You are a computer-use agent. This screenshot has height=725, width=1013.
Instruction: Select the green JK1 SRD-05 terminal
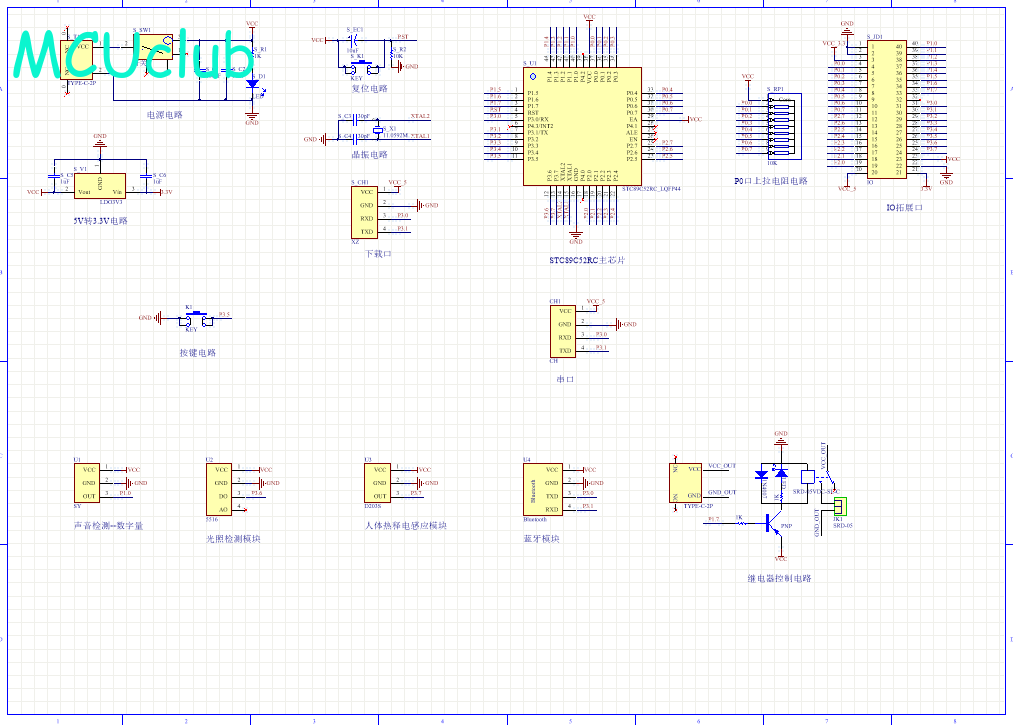coord(839,506)
